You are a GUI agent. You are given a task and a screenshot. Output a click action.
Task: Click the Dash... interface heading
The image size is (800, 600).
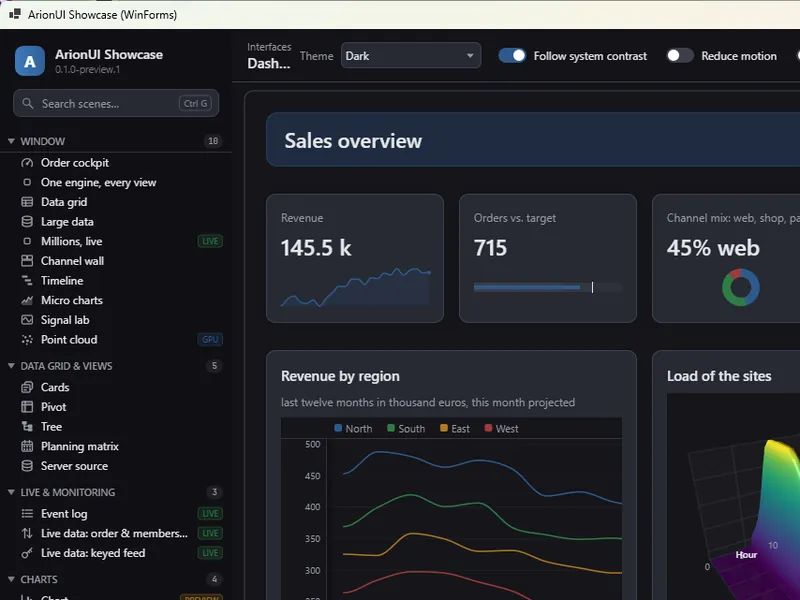tap(269, 64)
